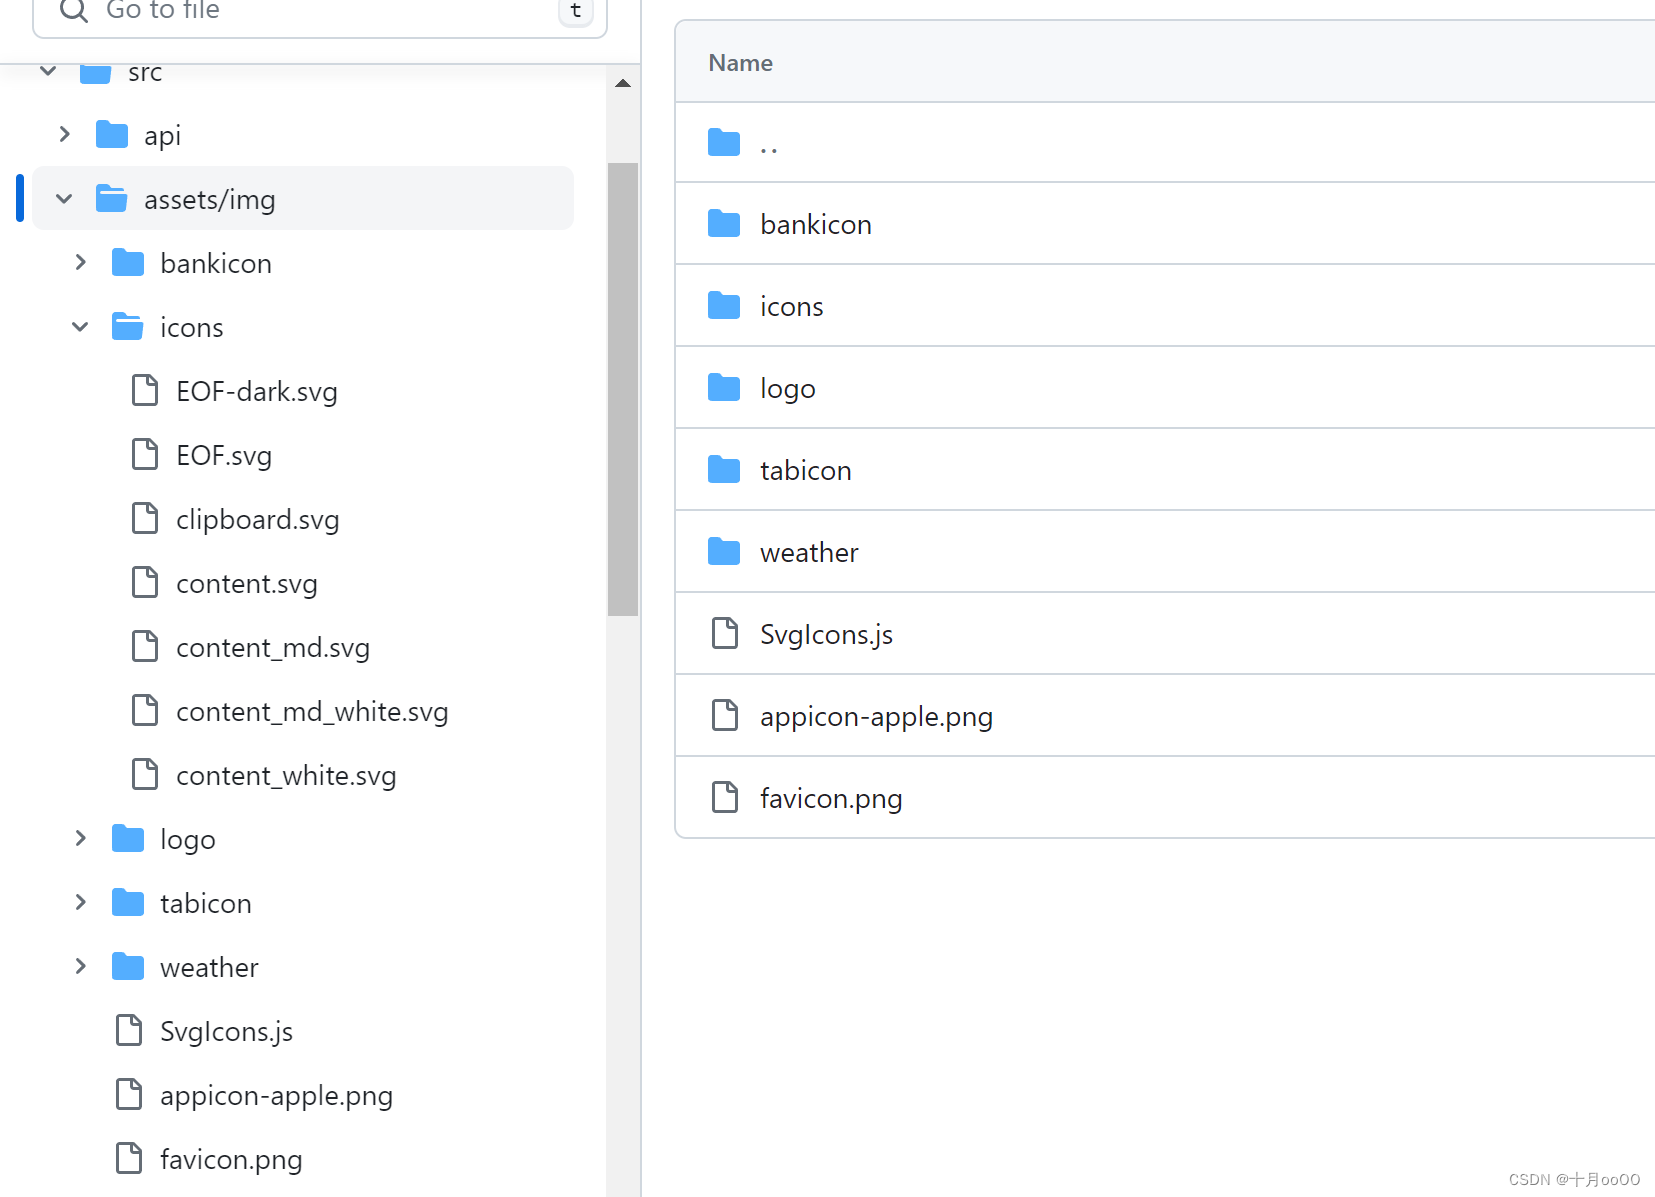Select EOF-dark.svg in the file tree
The image size is (1655, 1197).
point(257,391)
